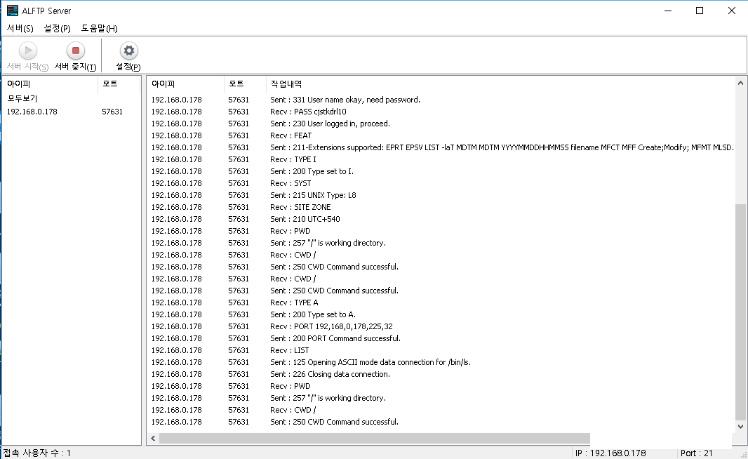Click the vertical scrollbar up arrow
The image size is (748, 459).
click(740, 84)
